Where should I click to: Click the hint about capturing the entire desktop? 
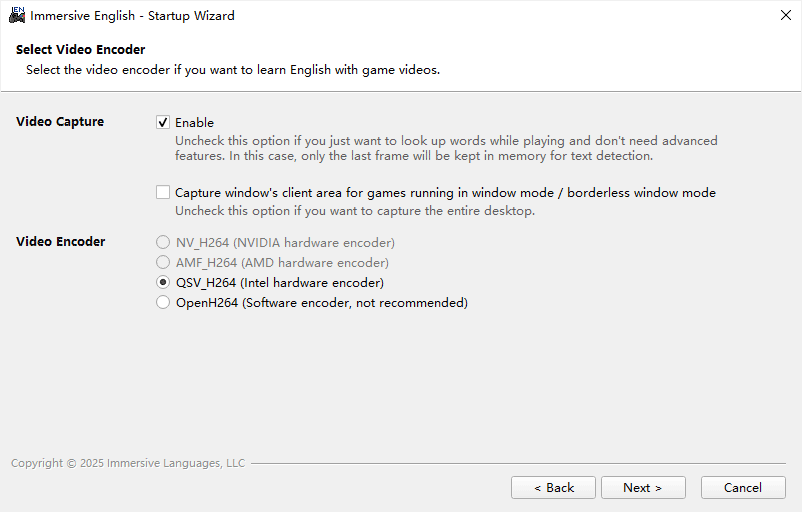click(x=355, y=211)
